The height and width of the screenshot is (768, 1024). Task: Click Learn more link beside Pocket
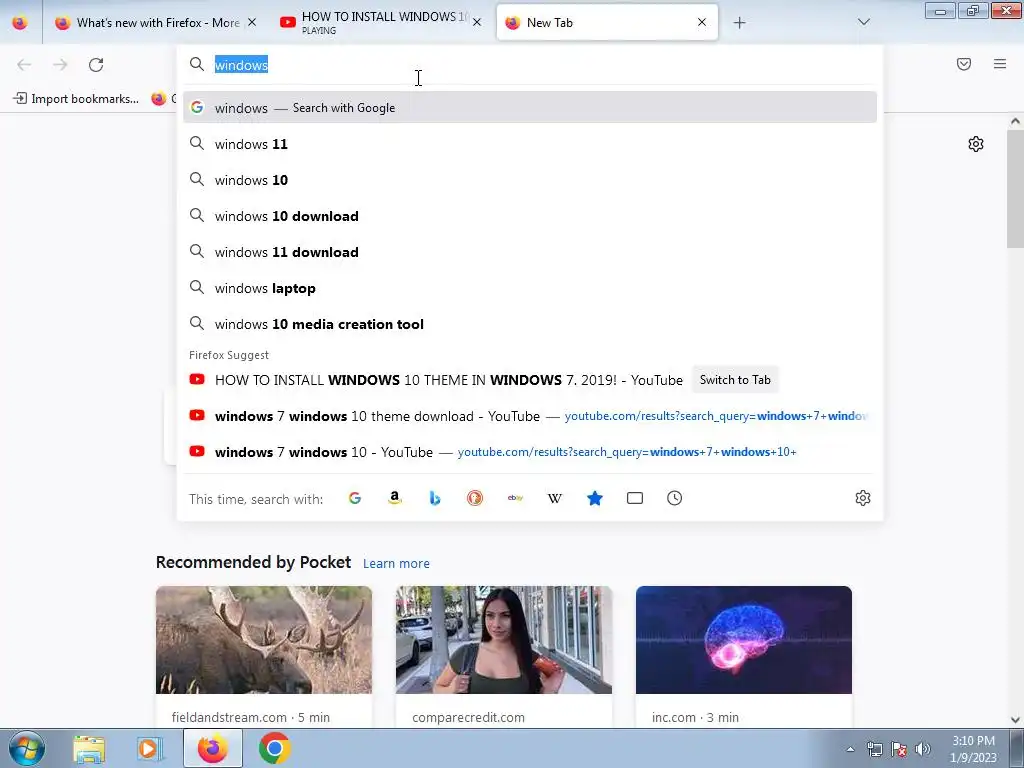tap(396, 564)
